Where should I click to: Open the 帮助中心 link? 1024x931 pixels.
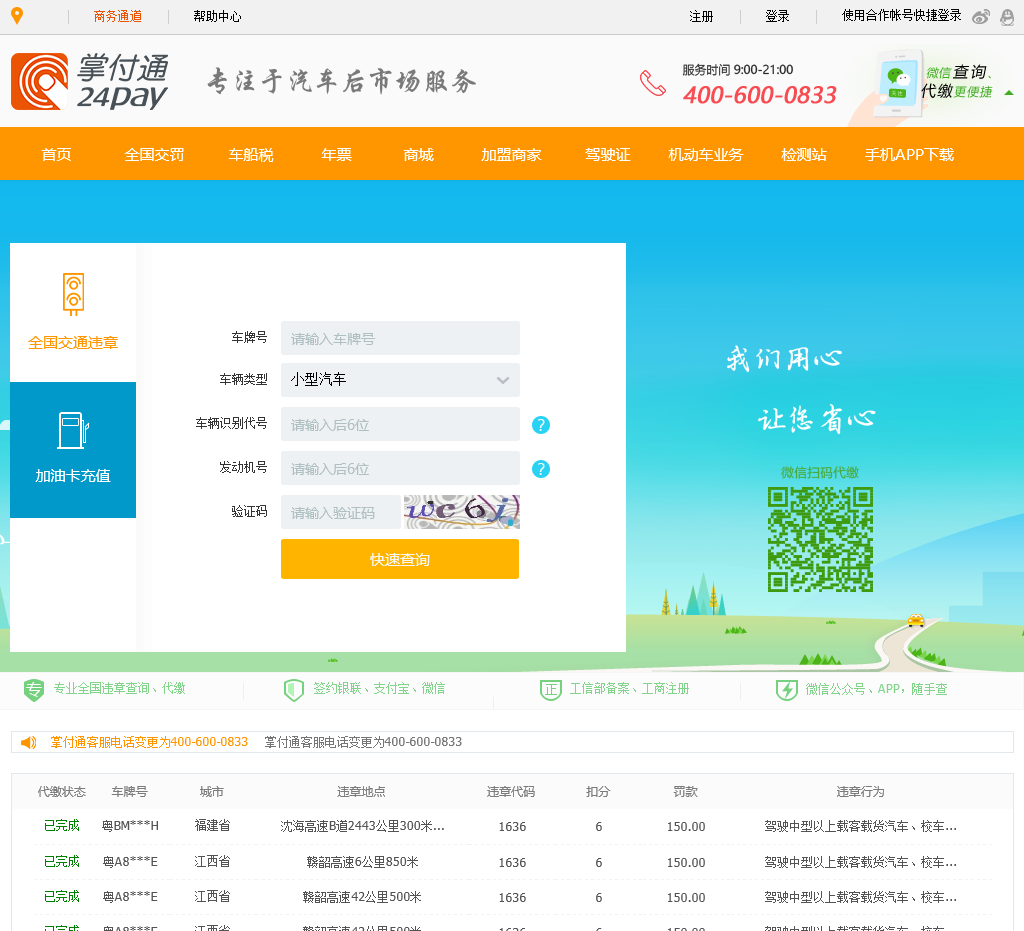tap(217, 16)
